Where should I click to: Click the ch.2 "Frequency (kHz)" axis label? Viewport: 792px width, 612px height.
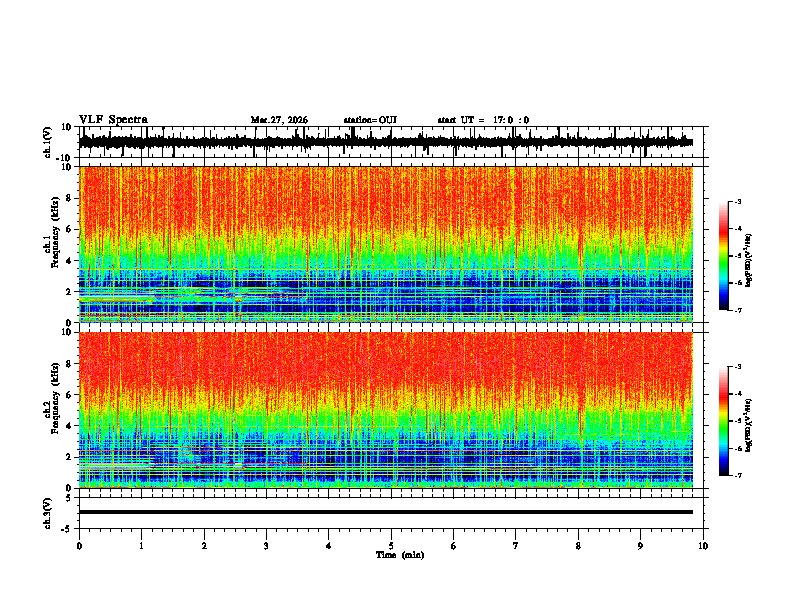[56, 398]
